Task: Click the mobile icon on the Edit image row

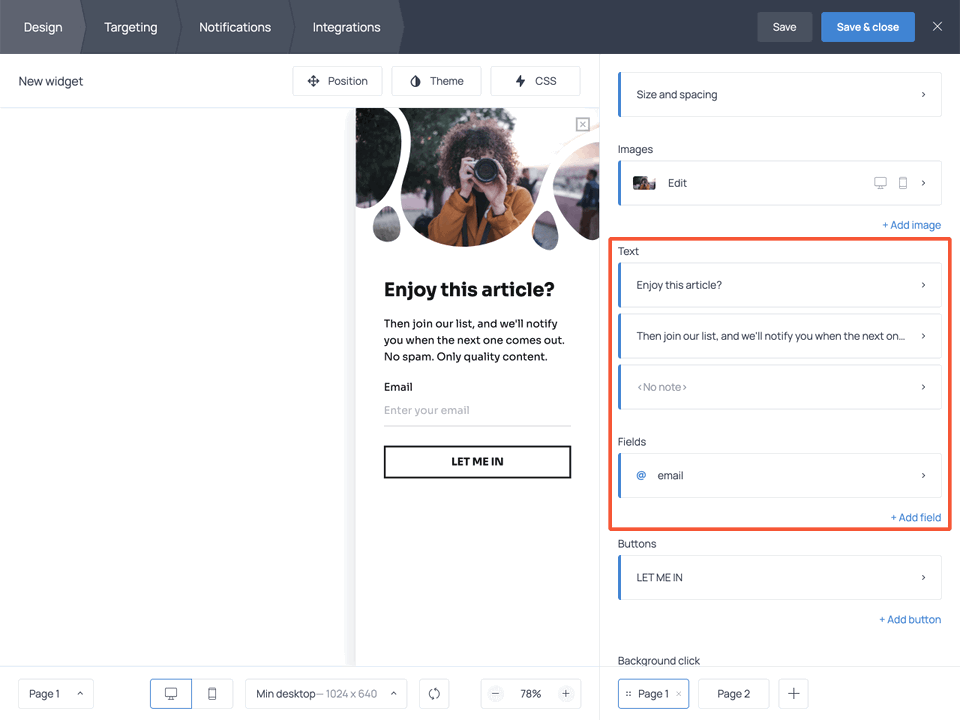Action: tap(903, 183)
